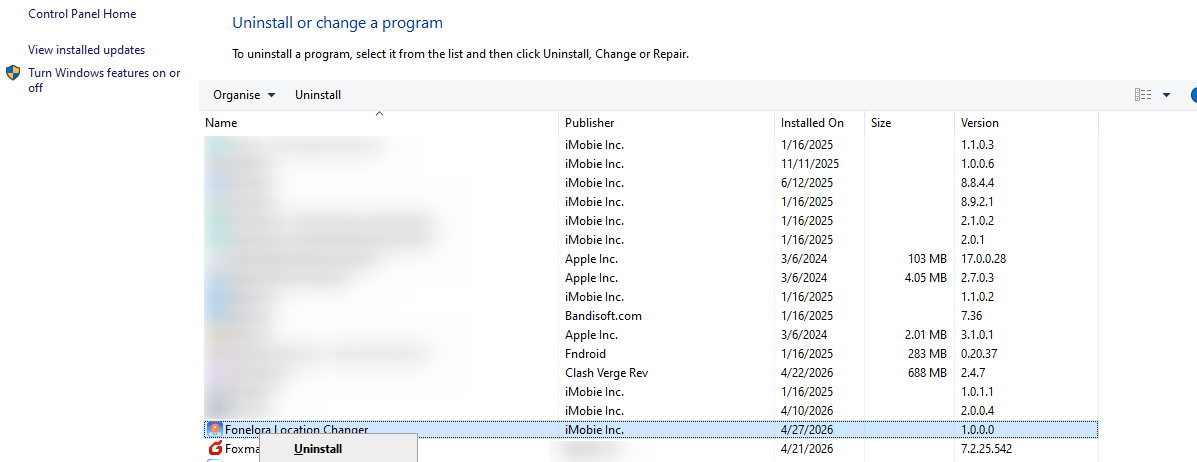The width and height of the screenshot is (1197, 462).
Task: Click the 4/27/2026 install date
Action: 807,430
